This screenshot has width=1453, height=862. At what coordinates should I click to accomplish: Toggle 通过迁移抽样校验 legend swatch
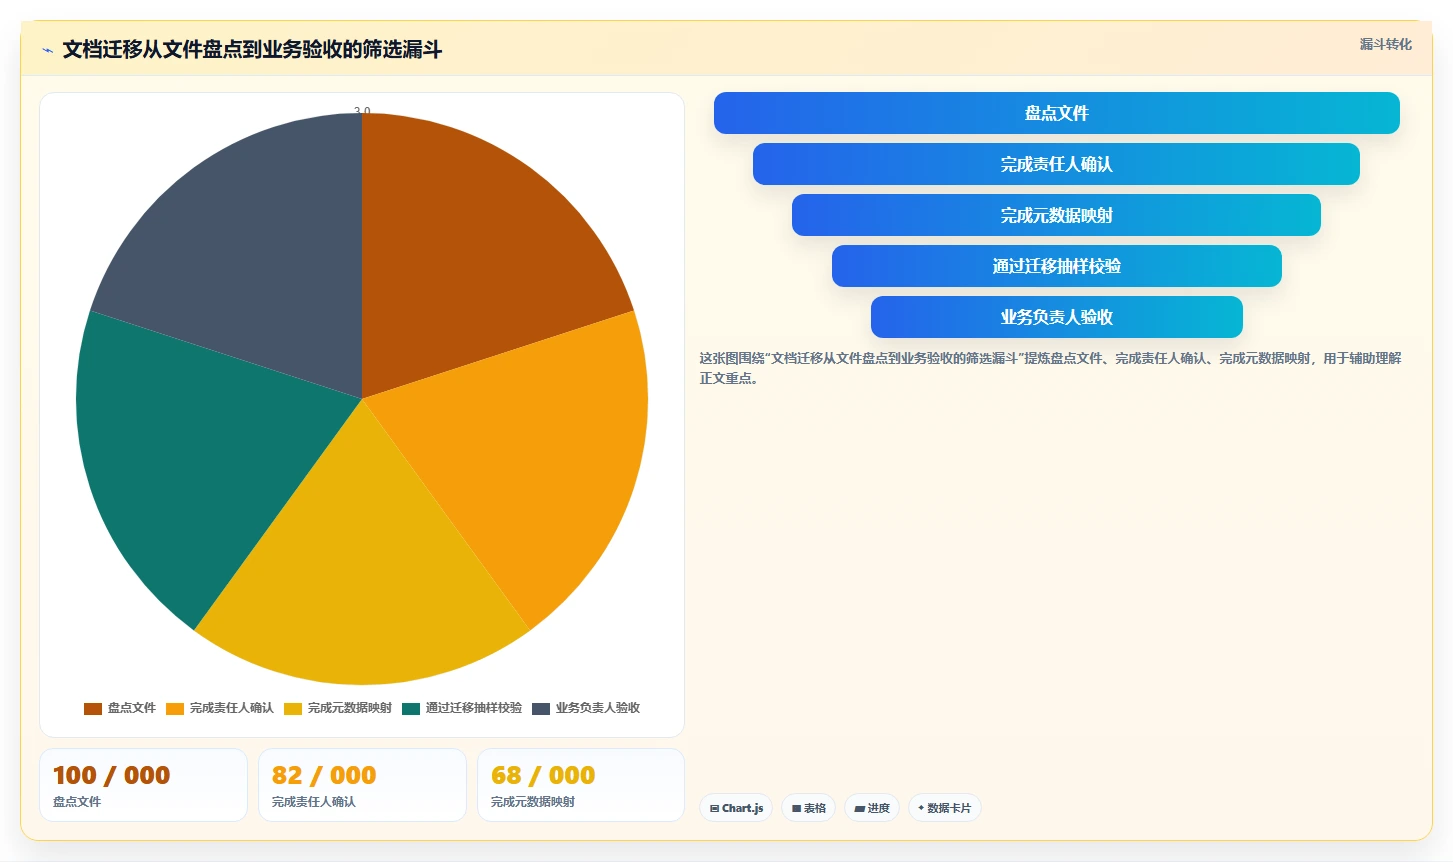coord(411,708)
